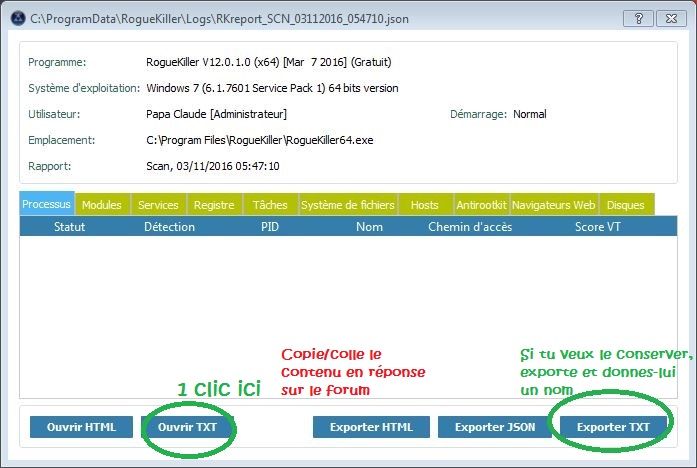Viewport: 697px width, 468px height.
Task: Click the Démarrage: label
Action: click(x=478, y=114)
